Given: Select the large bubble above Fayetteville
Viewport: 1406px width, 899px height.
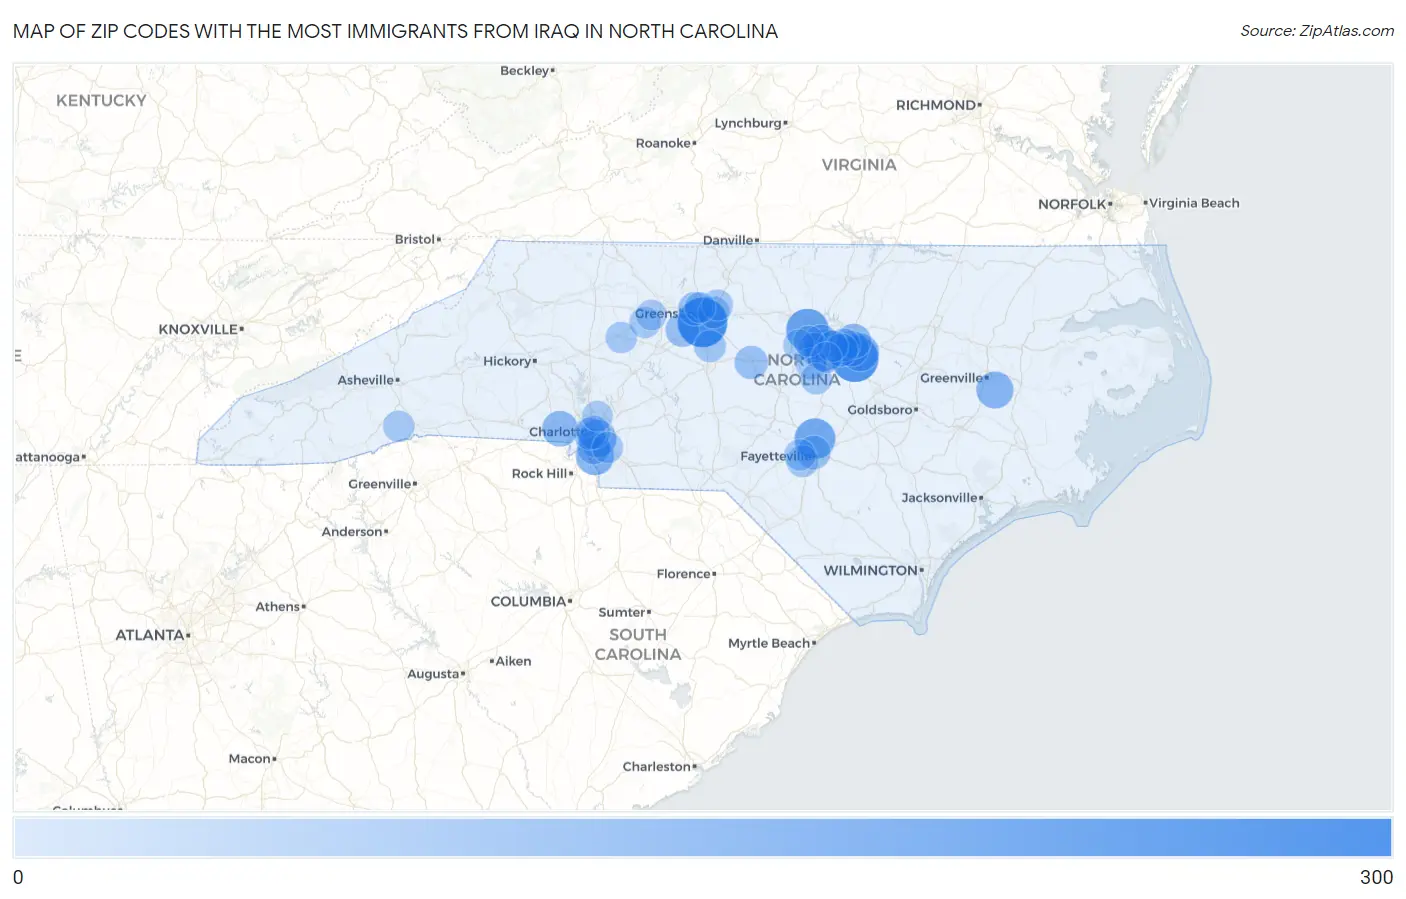Looking at the screenshot, I should click(x=815, y=438).
